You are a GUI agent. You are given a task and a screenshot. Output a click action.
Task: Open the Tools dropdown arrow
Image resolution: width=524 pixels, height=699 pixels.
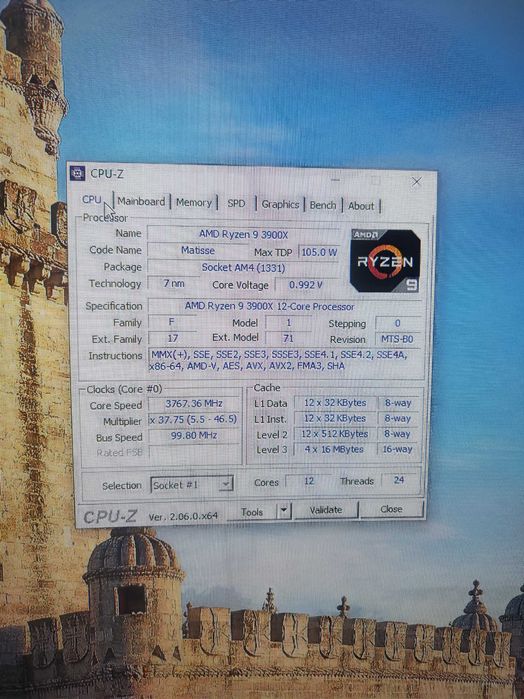(284, 510)
